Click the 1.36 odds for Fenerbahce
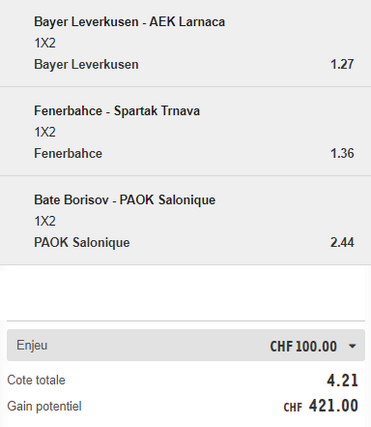 point(342,153)
